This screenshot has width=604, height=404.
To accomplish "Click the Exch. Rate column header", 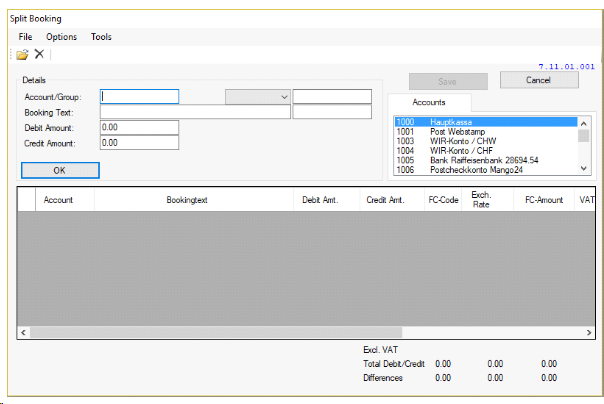I will pos(487,199).
